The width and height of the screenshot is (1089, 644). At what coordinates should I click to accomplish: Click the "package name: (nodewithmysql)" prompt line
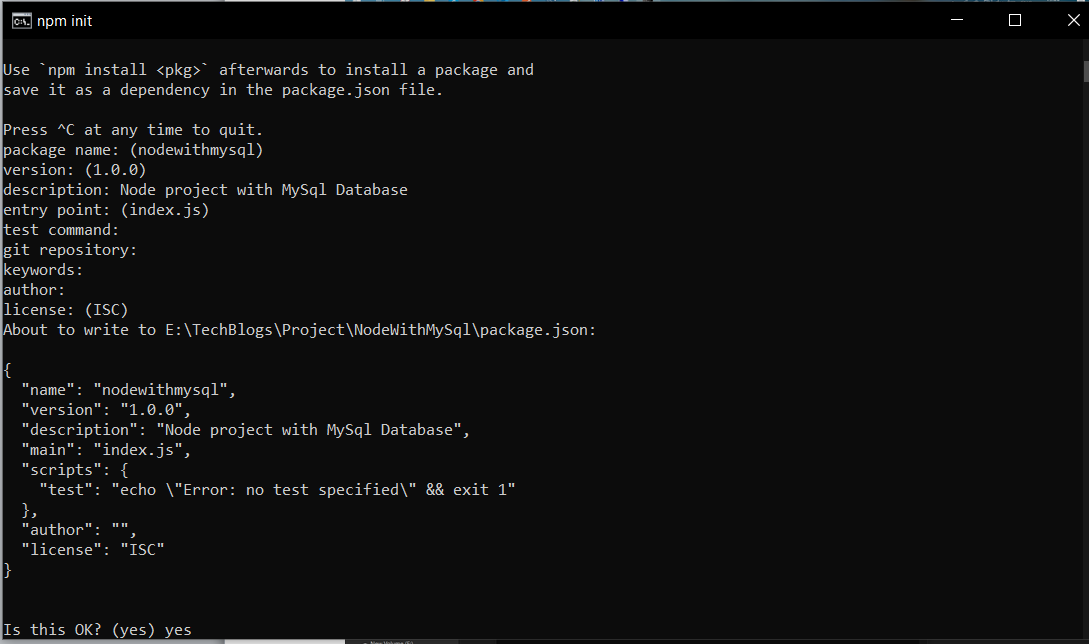tap(133, 150)
